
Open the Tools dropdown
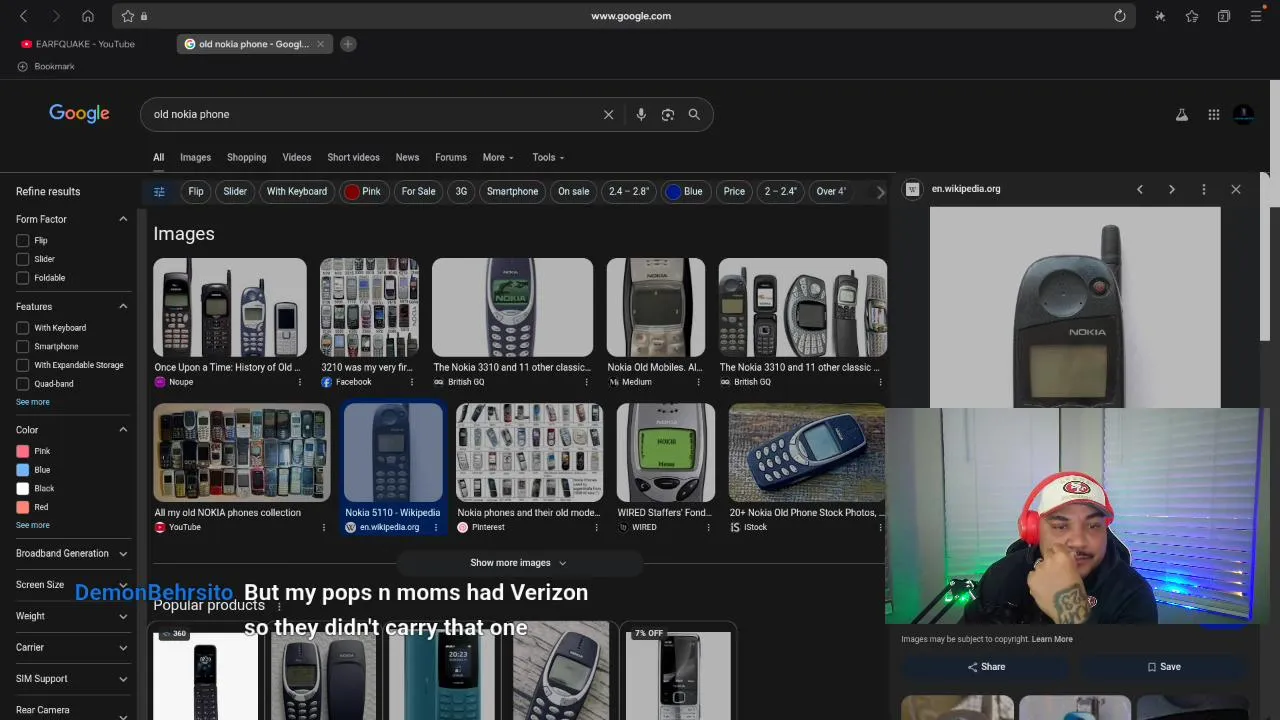click(548, 157)
